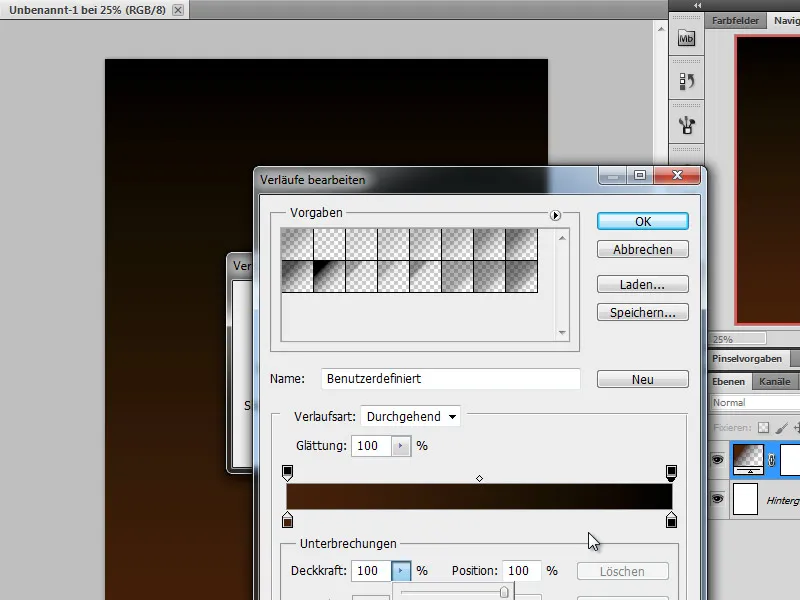Screen dimensions: 800x600
Task: Choose the second gradient preset in top row
Action: point(329,244)
